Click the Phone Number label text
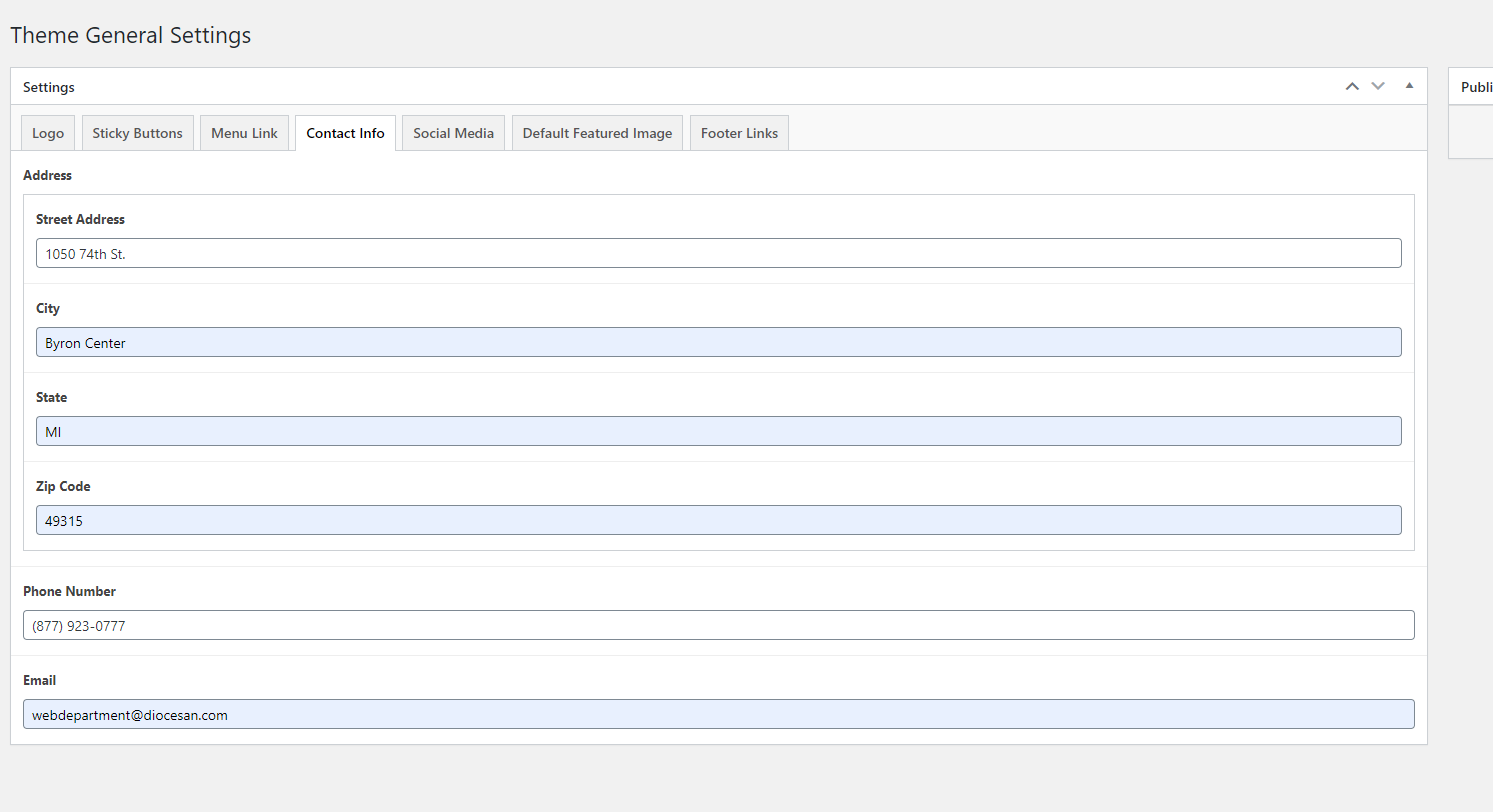 pyautogui.click(x=69, y=591)
